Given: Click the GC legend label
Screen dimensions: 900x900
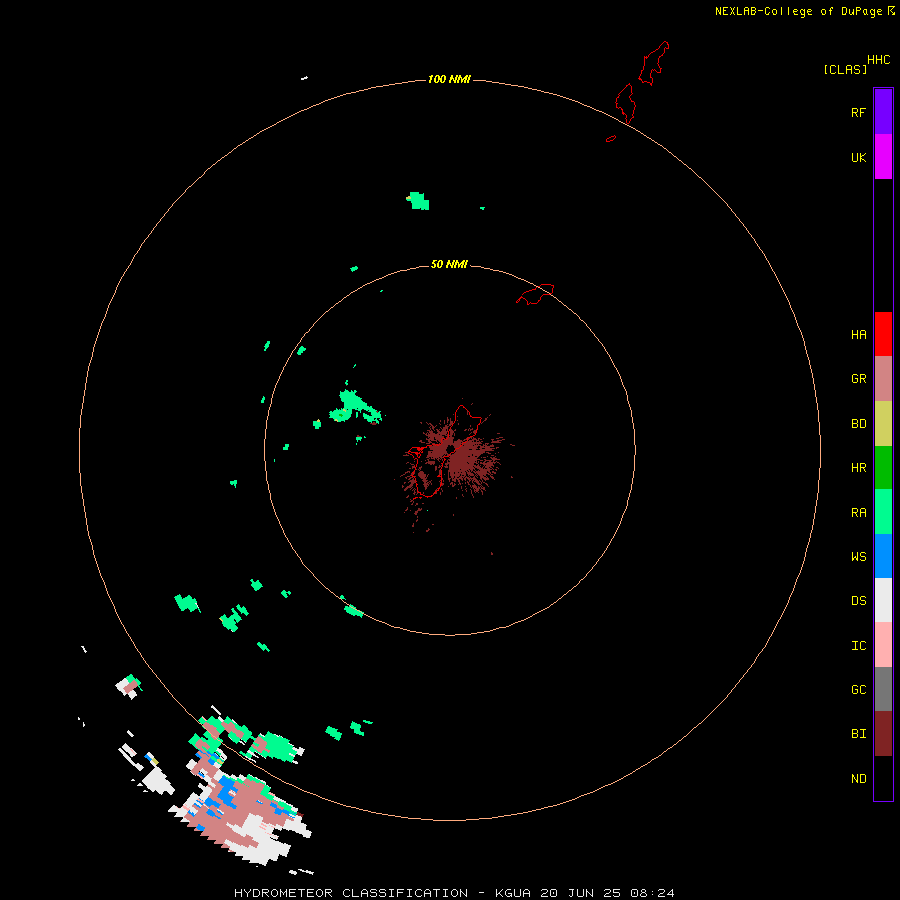Looking at the screenshot, I should (x=858, y=689).
